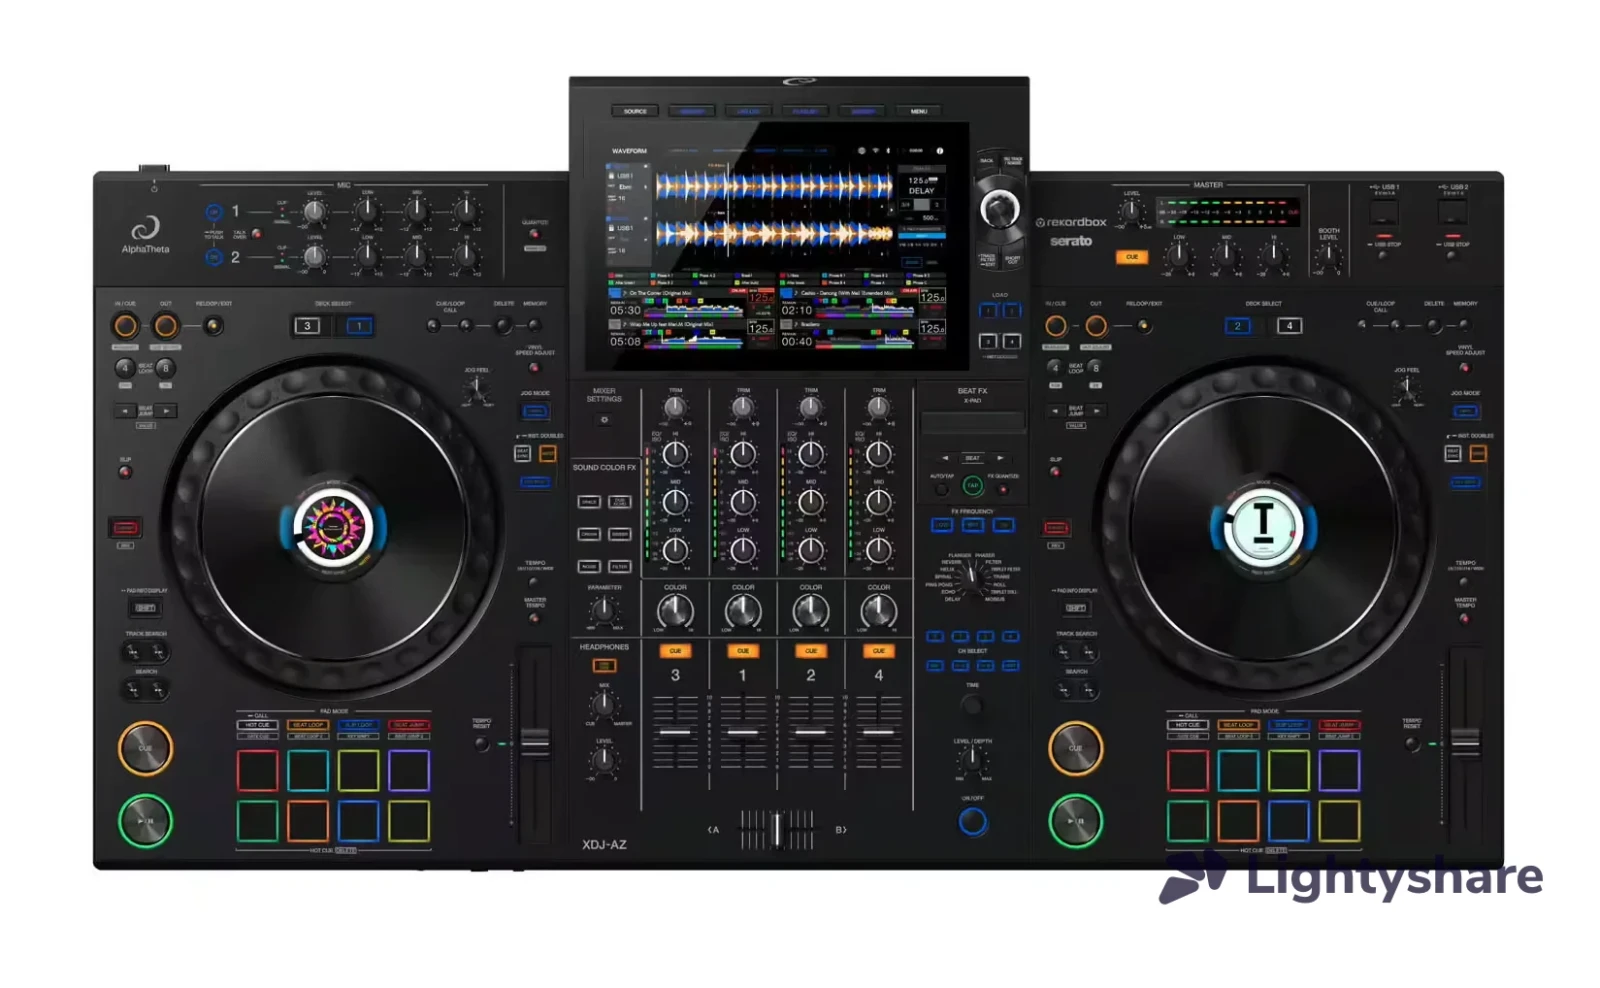The image size is (1600, 988).
Task: Trigger cyan pad on left deck top row
Action: pos(308,770)
